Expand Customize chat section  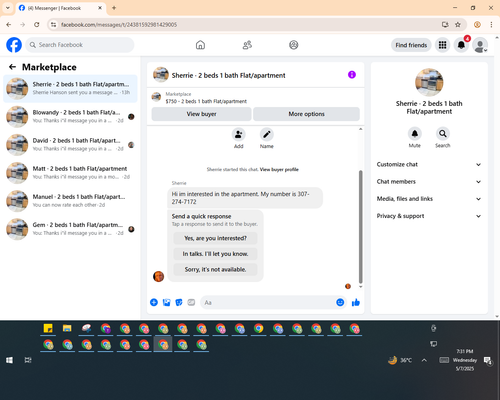pyautogui.click(x=429, y=164)
